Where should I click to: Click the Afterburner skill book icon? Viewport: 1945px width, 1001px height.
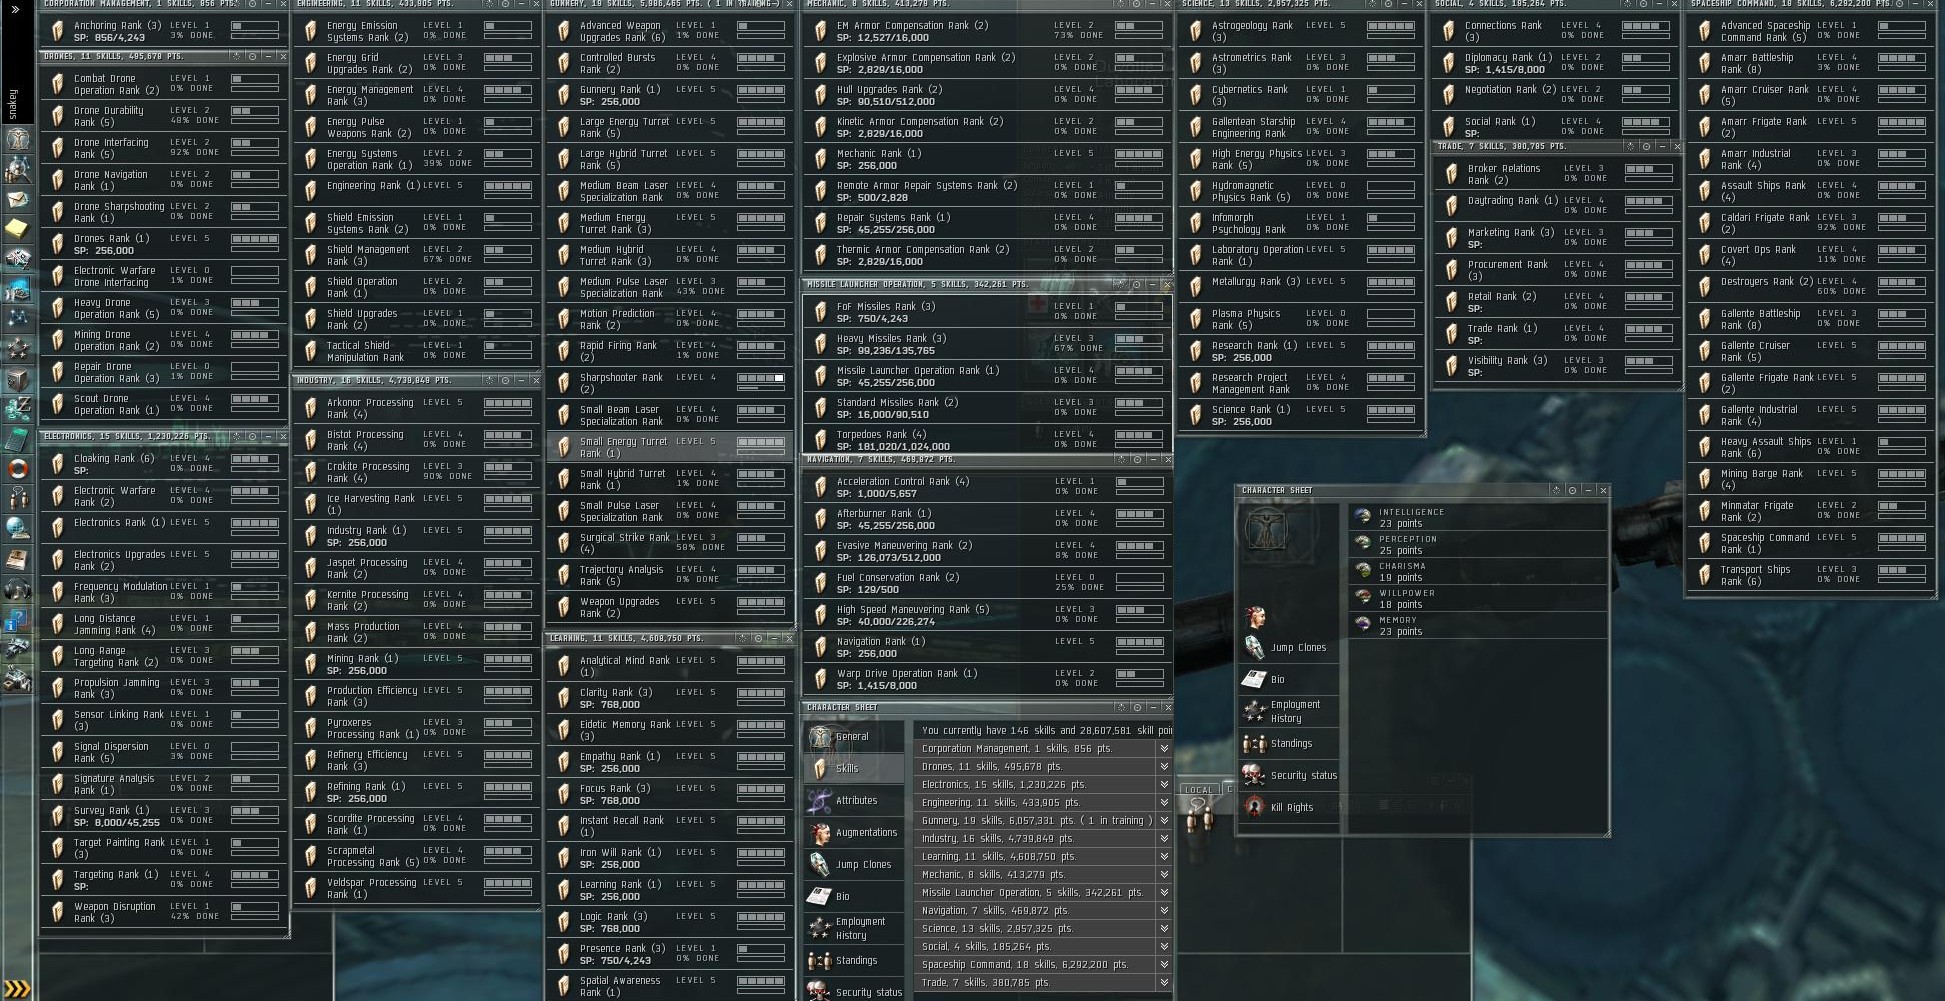click(x=820, y=519)
